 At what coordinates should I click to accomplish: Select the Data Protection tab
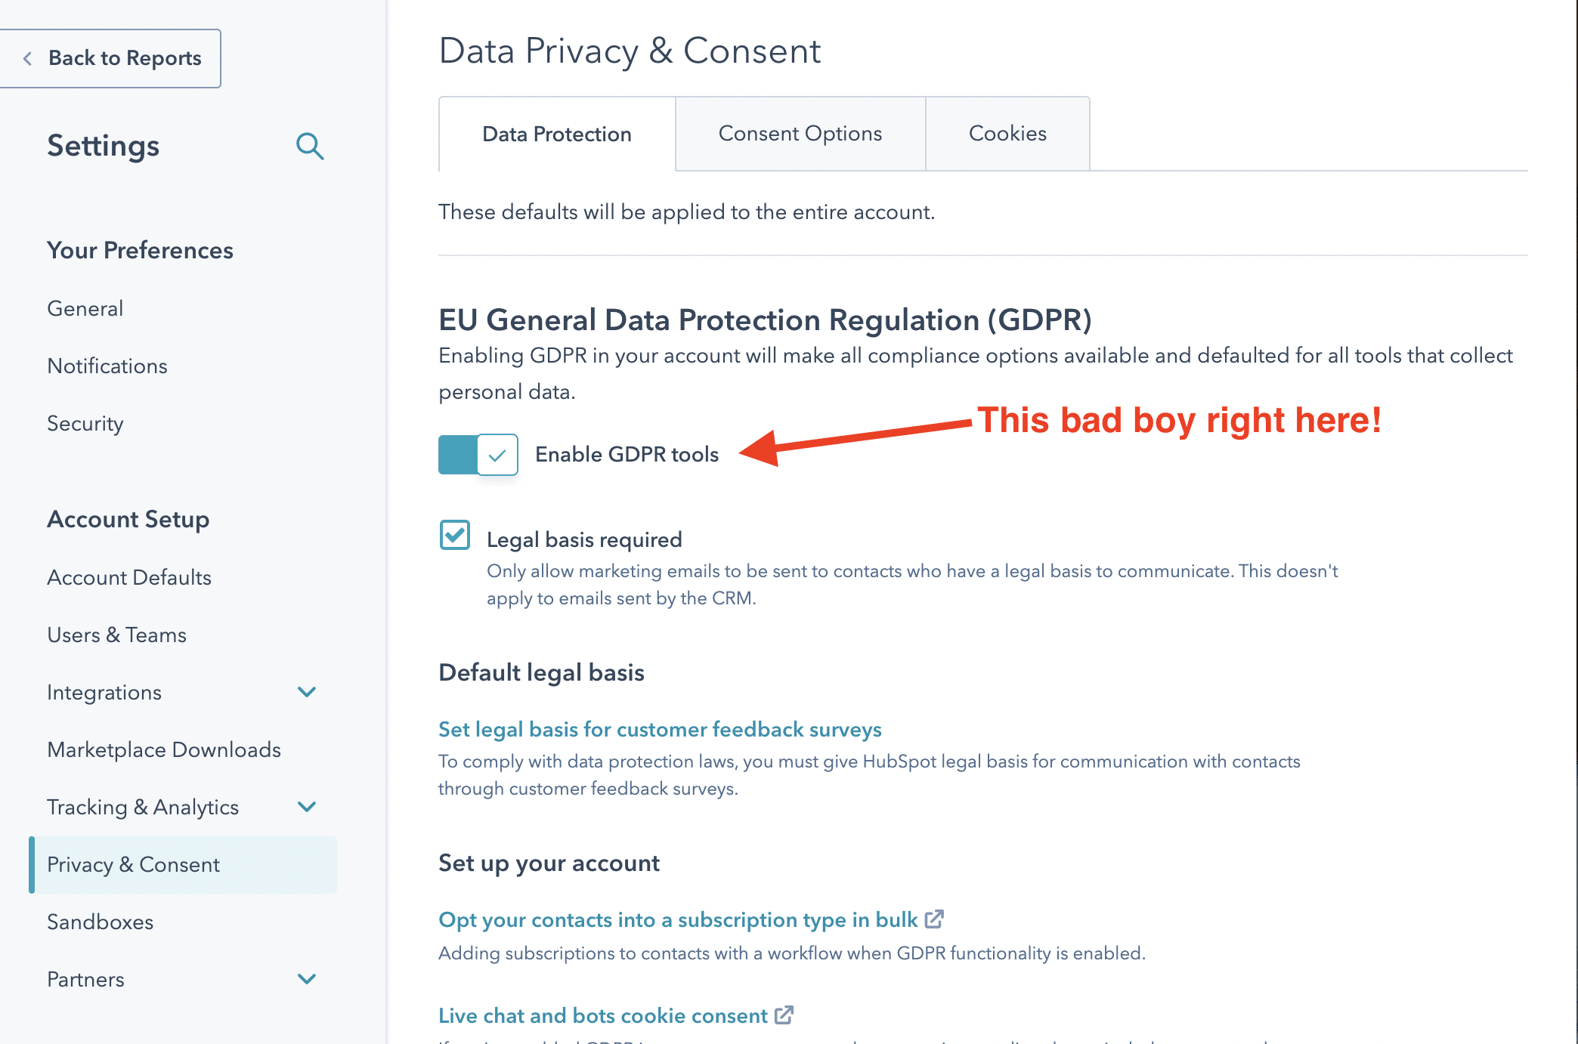pyautogui.click(x=556, y=133)
